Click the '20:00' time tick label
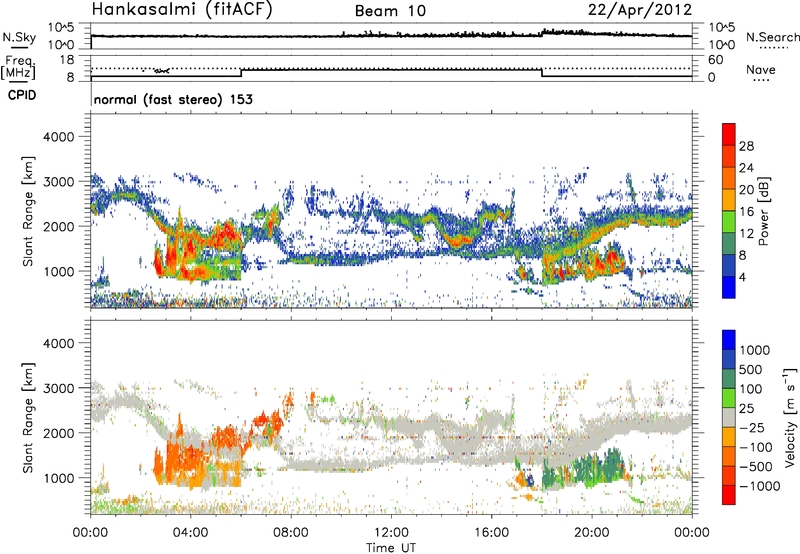This screenshot has width=800, height=554. point(591,532)
